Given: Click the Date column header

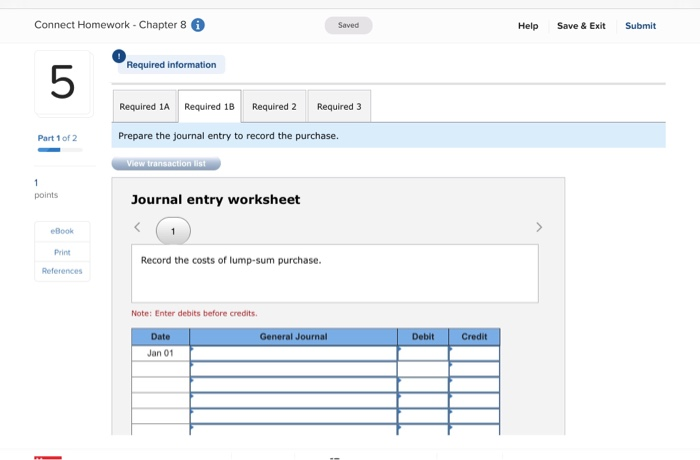Looking at the screenshot, I should pos(160,337).
